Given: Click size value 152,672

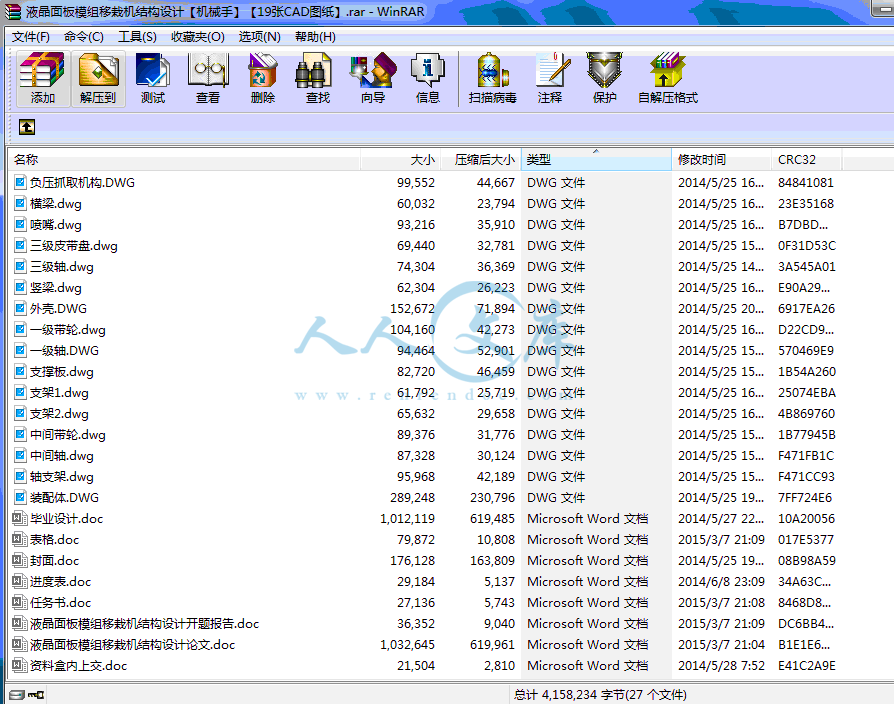Looking at the screenshot, I should click(x=412, y=308).
